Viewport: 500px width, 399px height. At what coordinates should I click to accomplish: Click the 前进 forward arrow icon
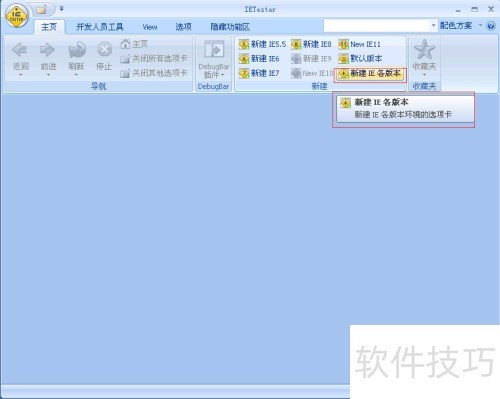(x=47, y=50)
